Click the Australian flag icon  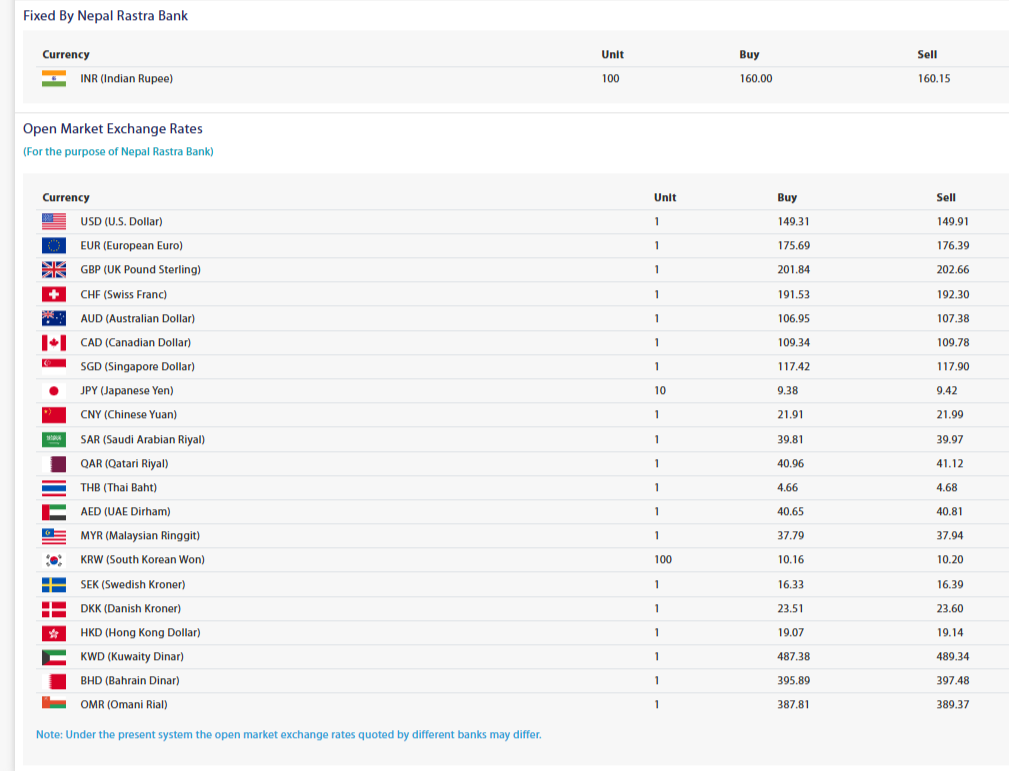pyautogui.click(x=54, y=318)
